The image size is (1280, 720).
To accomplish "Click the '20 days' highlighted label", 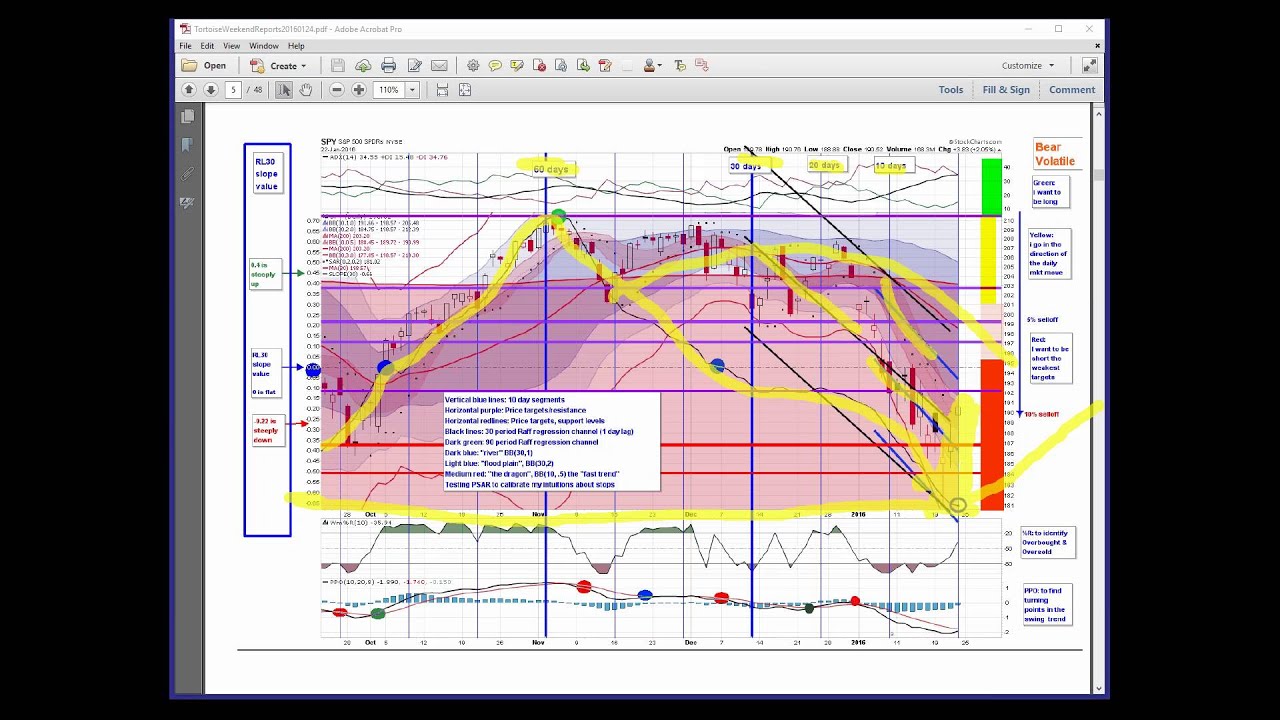I will [x=825, y=165].
